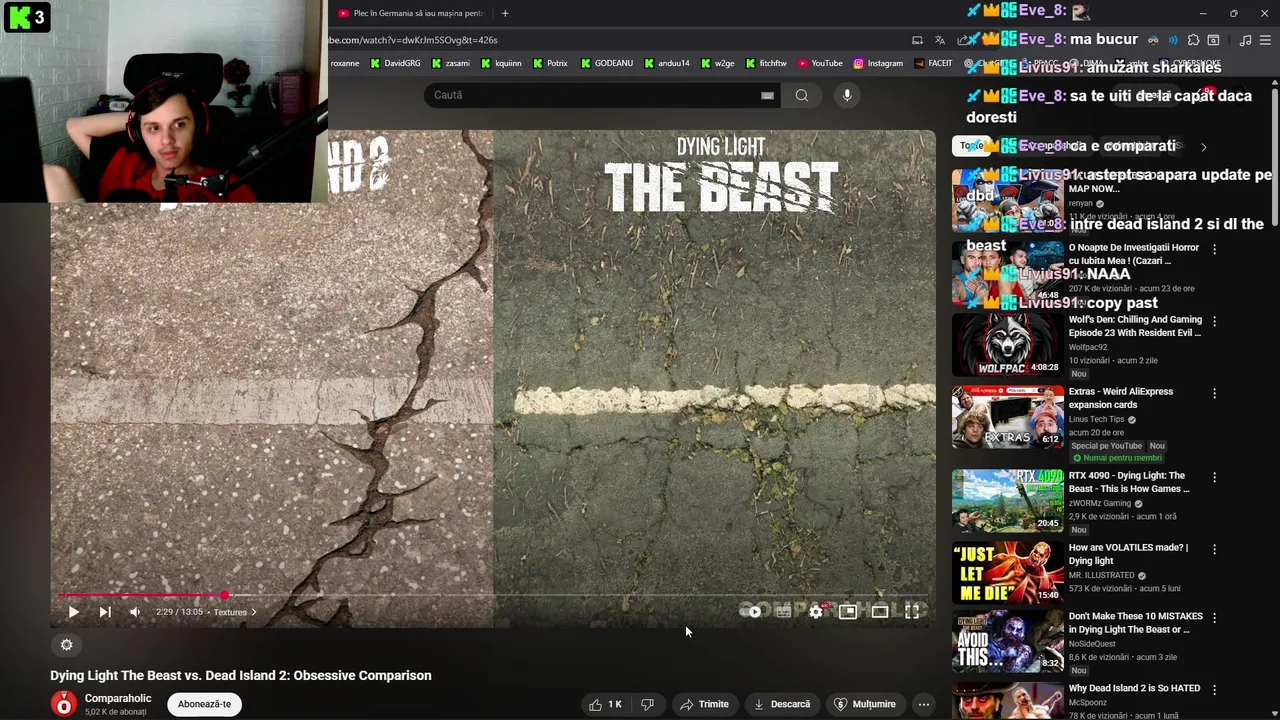Toggle theater mode on the player
Image resolution: width=1280 pixels, height=720 pixels.
pos(880,611)
